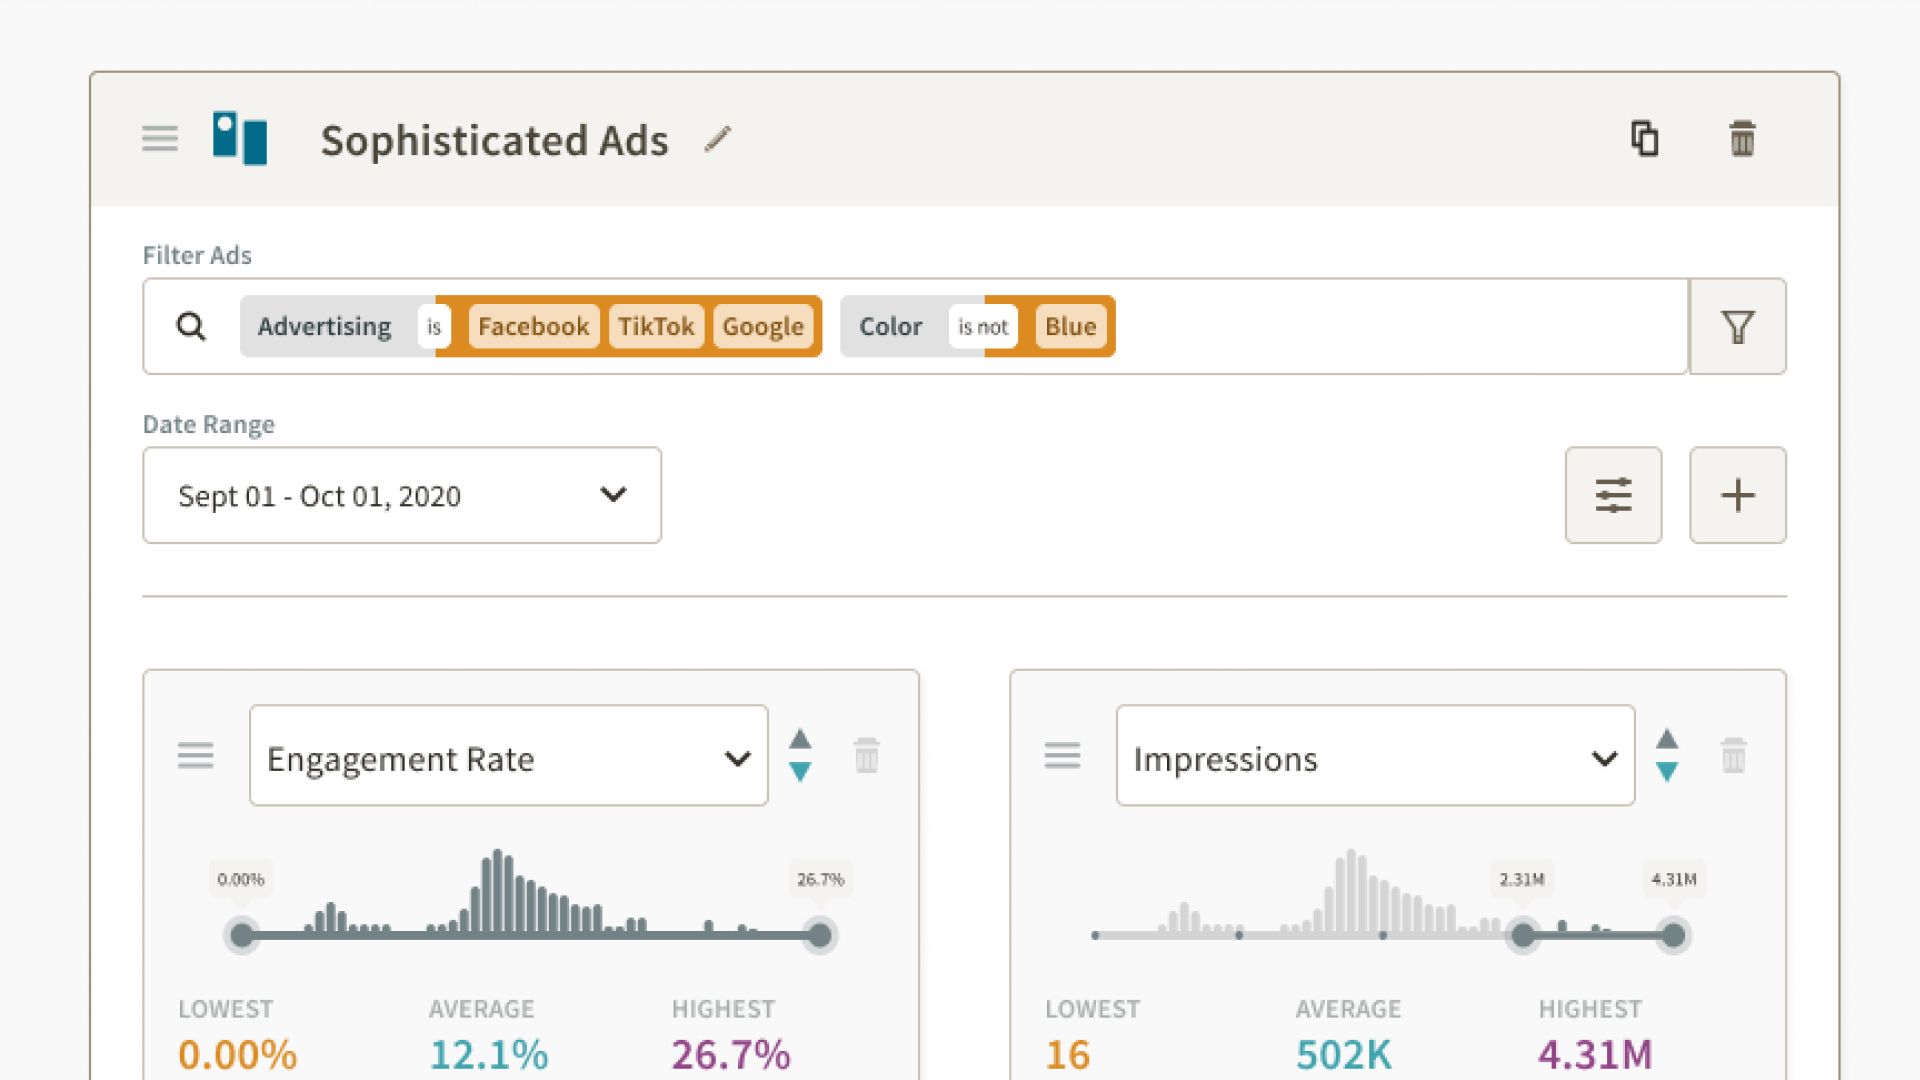Click the plus button to add metric

(1737, 495)
